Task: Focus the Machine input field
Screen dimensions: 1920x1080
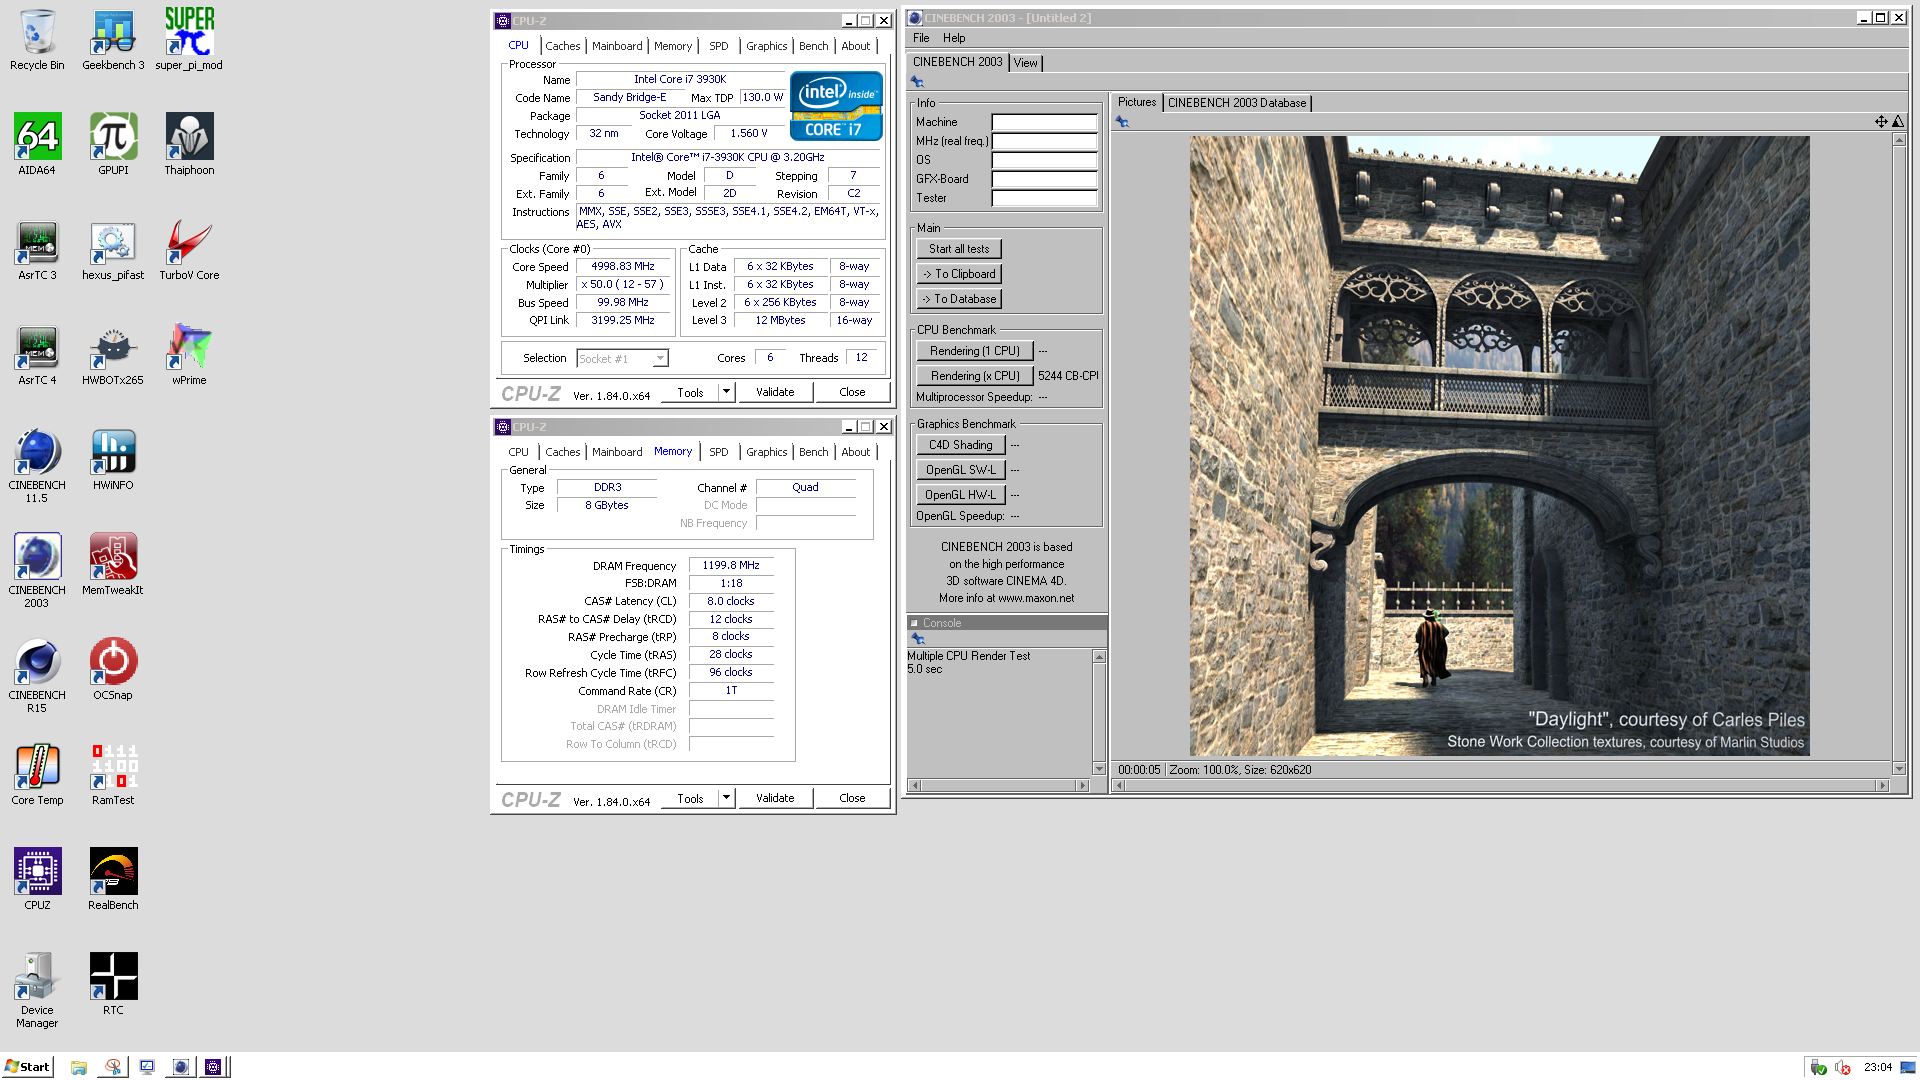Action: coord(1044,122)
